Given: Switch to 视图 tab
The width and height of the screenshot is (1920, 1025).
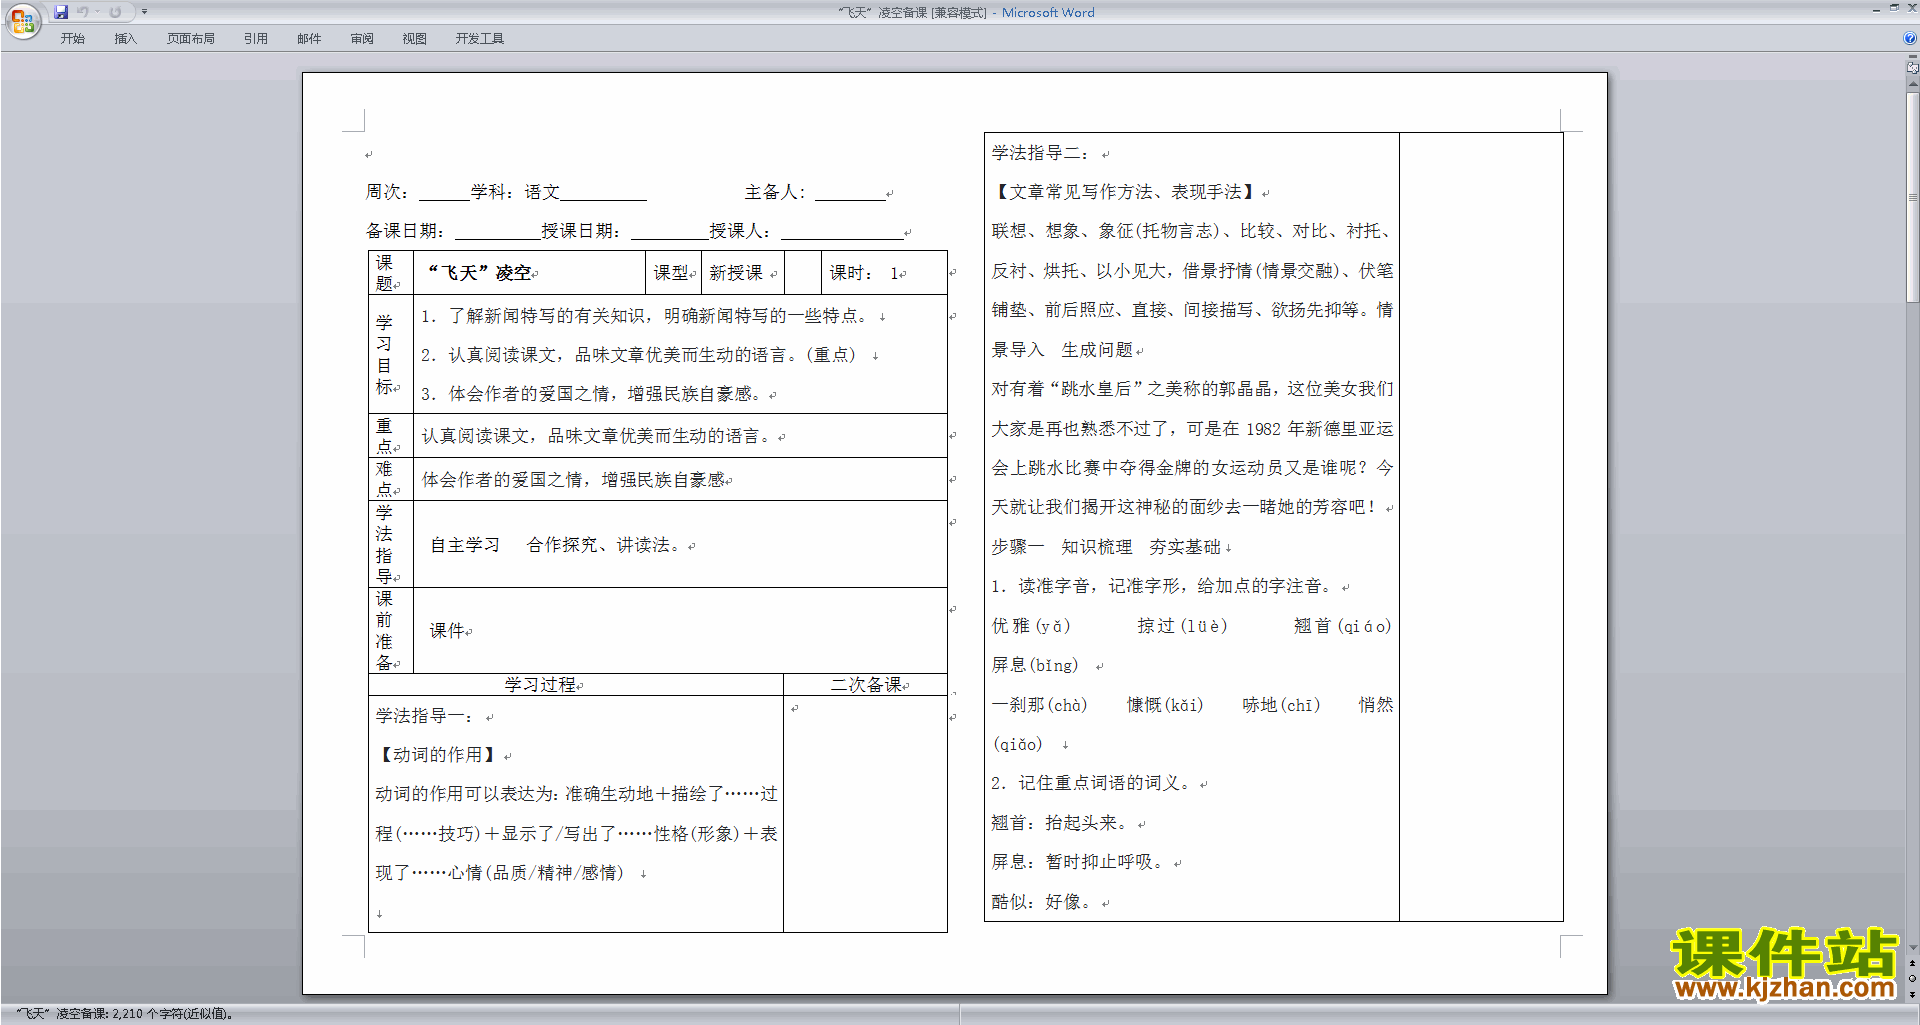Looking at the screenshot, I should pyautogui.click(x=415, y=39).
